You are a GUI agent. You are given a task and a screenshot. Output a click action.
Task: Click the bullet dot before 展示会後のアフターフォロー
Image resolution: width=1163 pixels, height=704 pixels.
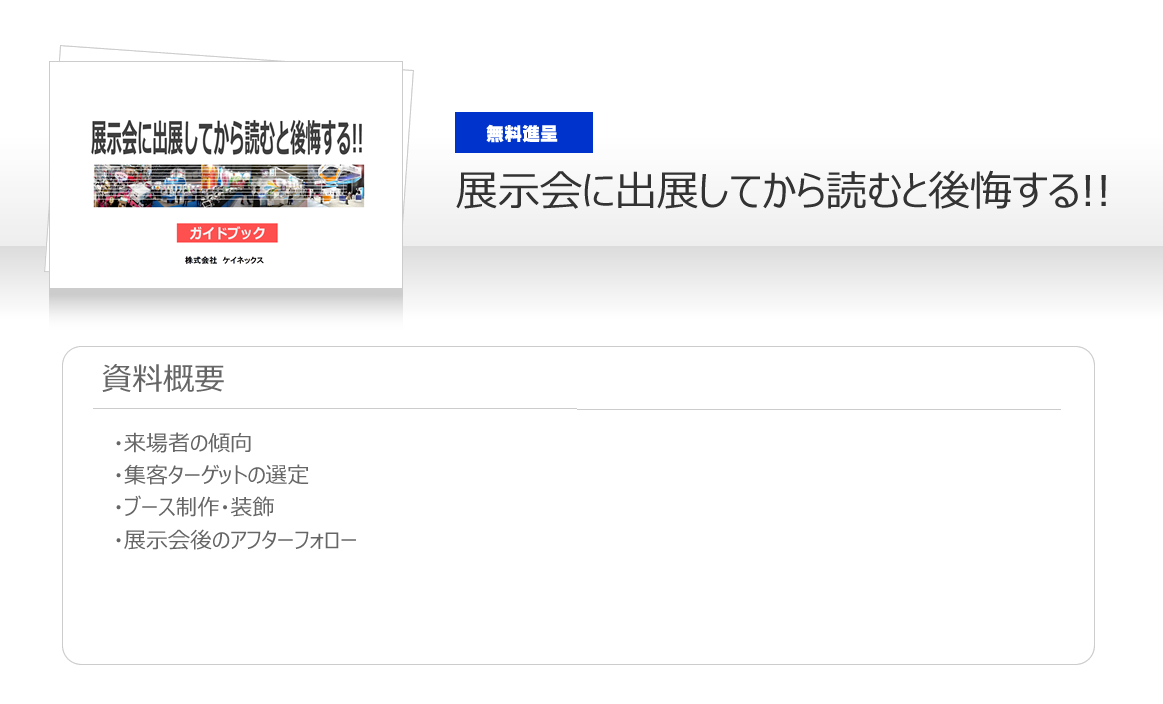pos(118,542)
